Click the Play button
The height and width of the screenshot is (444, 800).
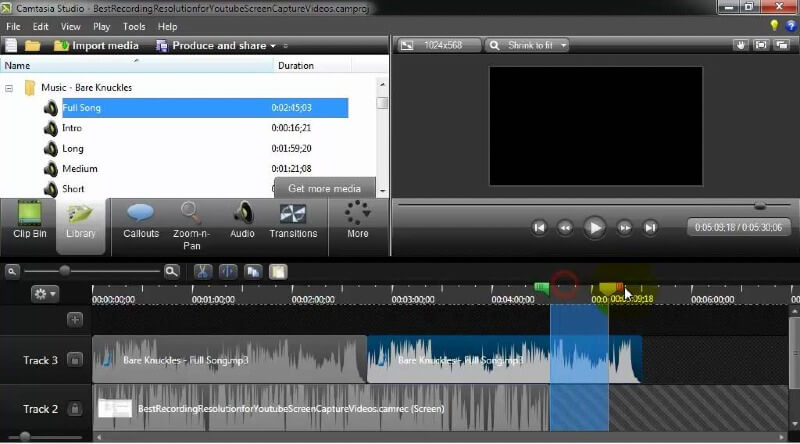point(594,228)
